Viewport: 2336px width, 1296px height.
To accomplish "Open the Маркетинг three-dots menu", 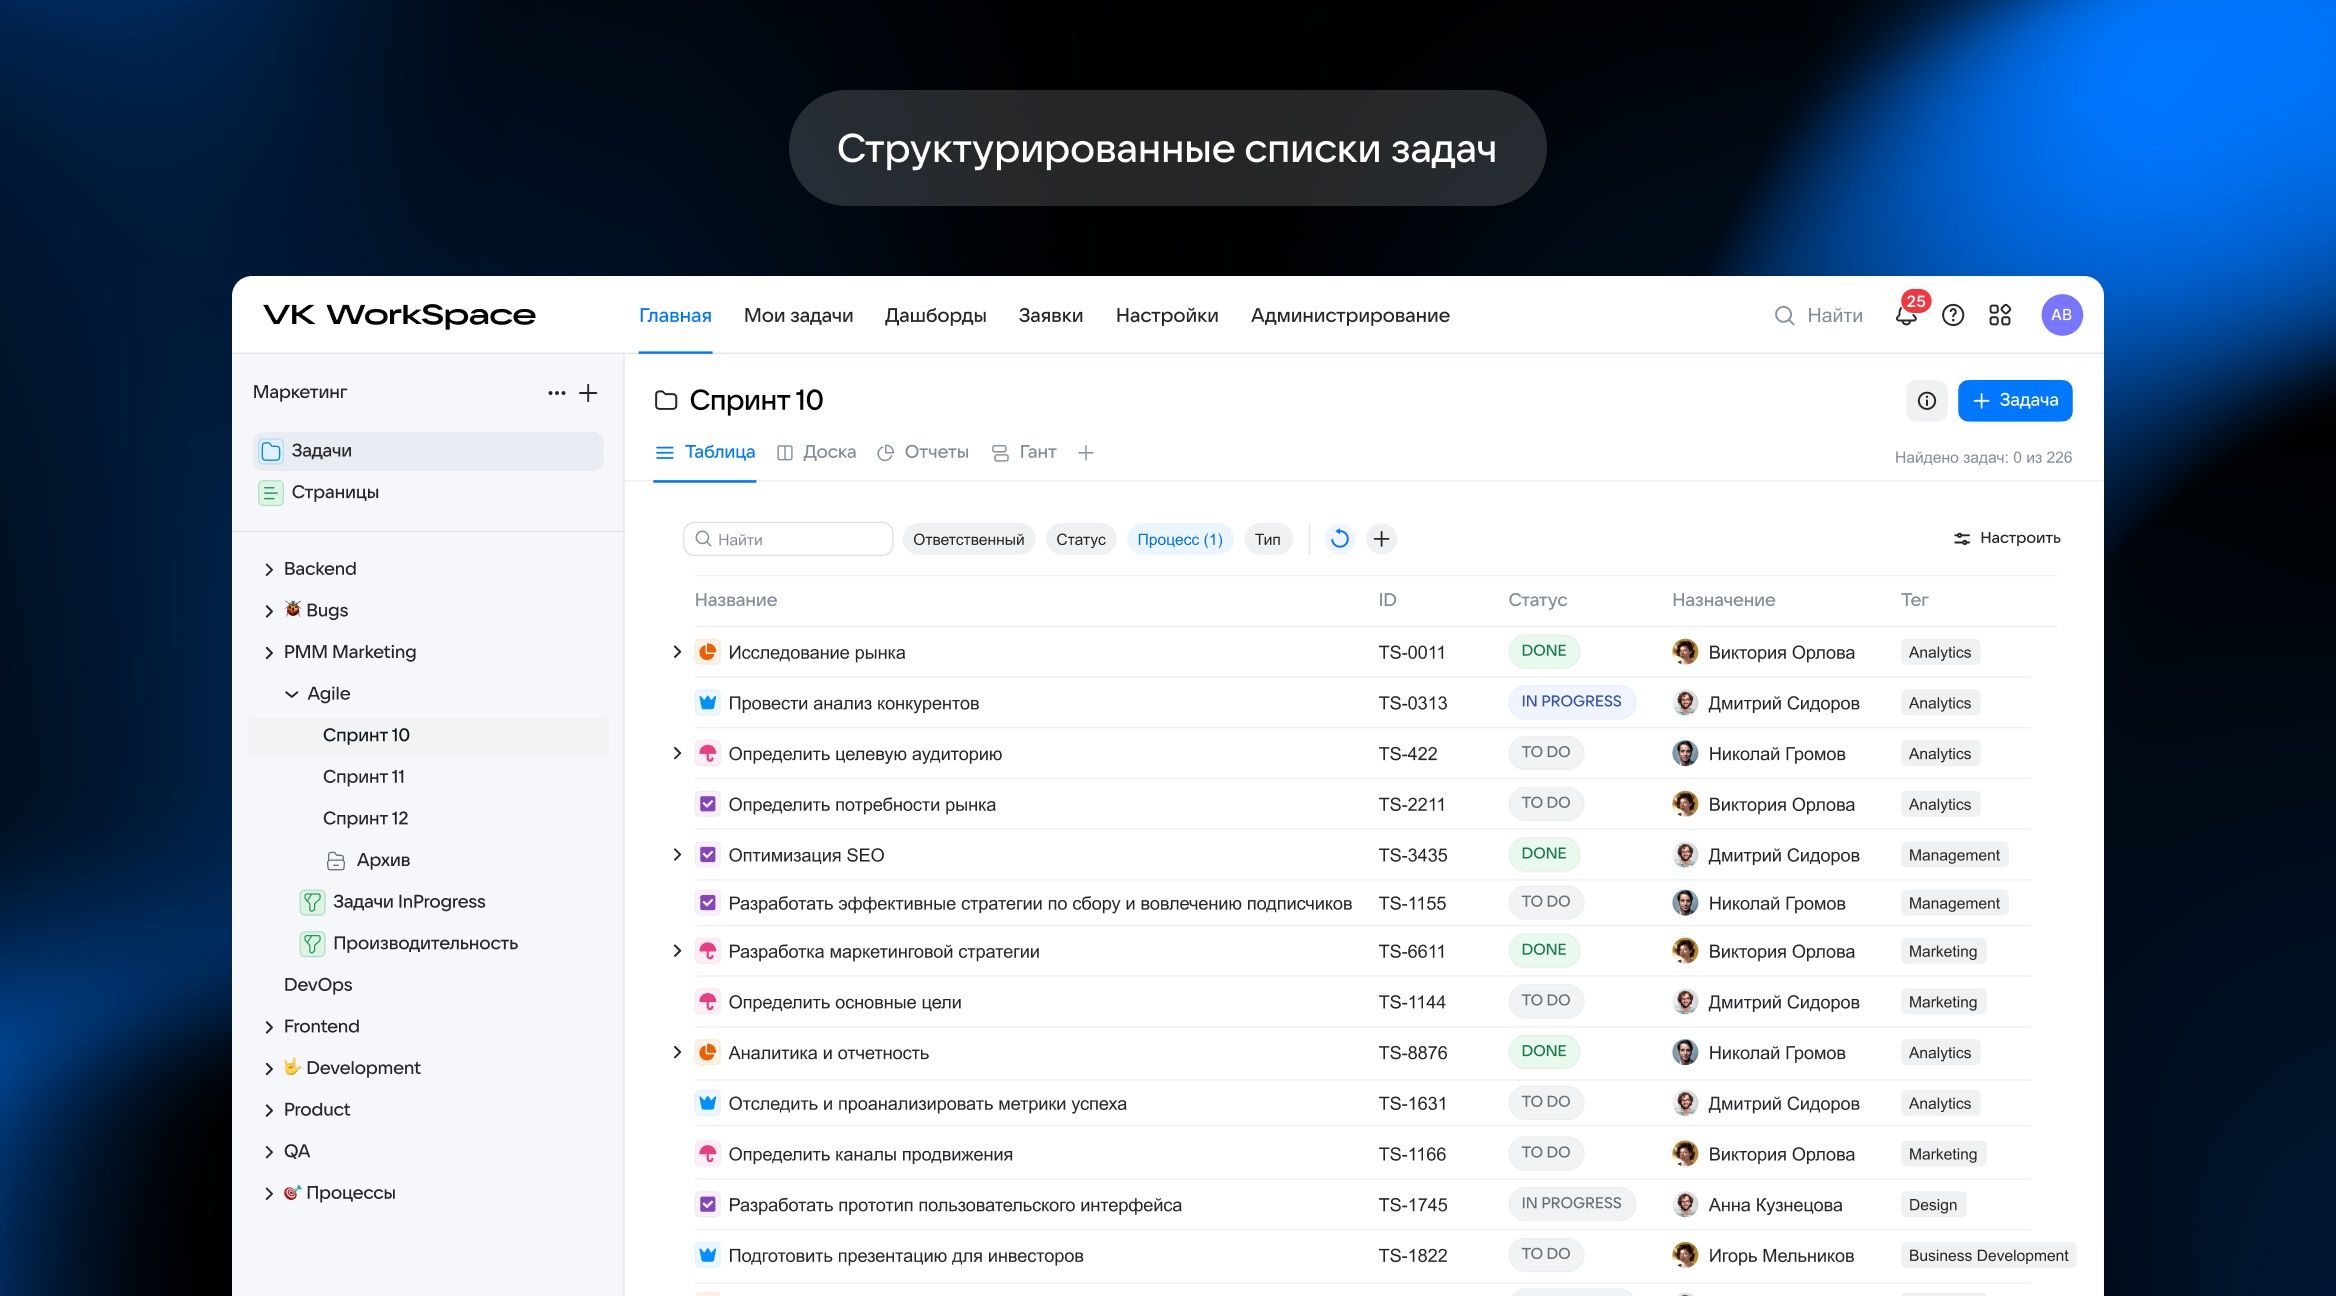I will click(x=557, y=393).
